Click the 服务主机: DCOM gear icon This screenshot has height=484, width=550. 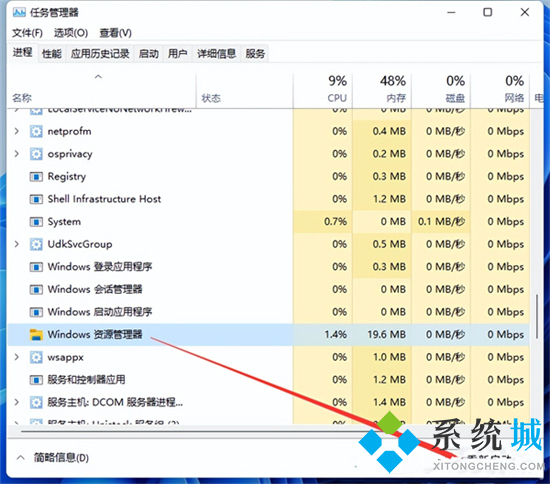(x=36, y=402)
